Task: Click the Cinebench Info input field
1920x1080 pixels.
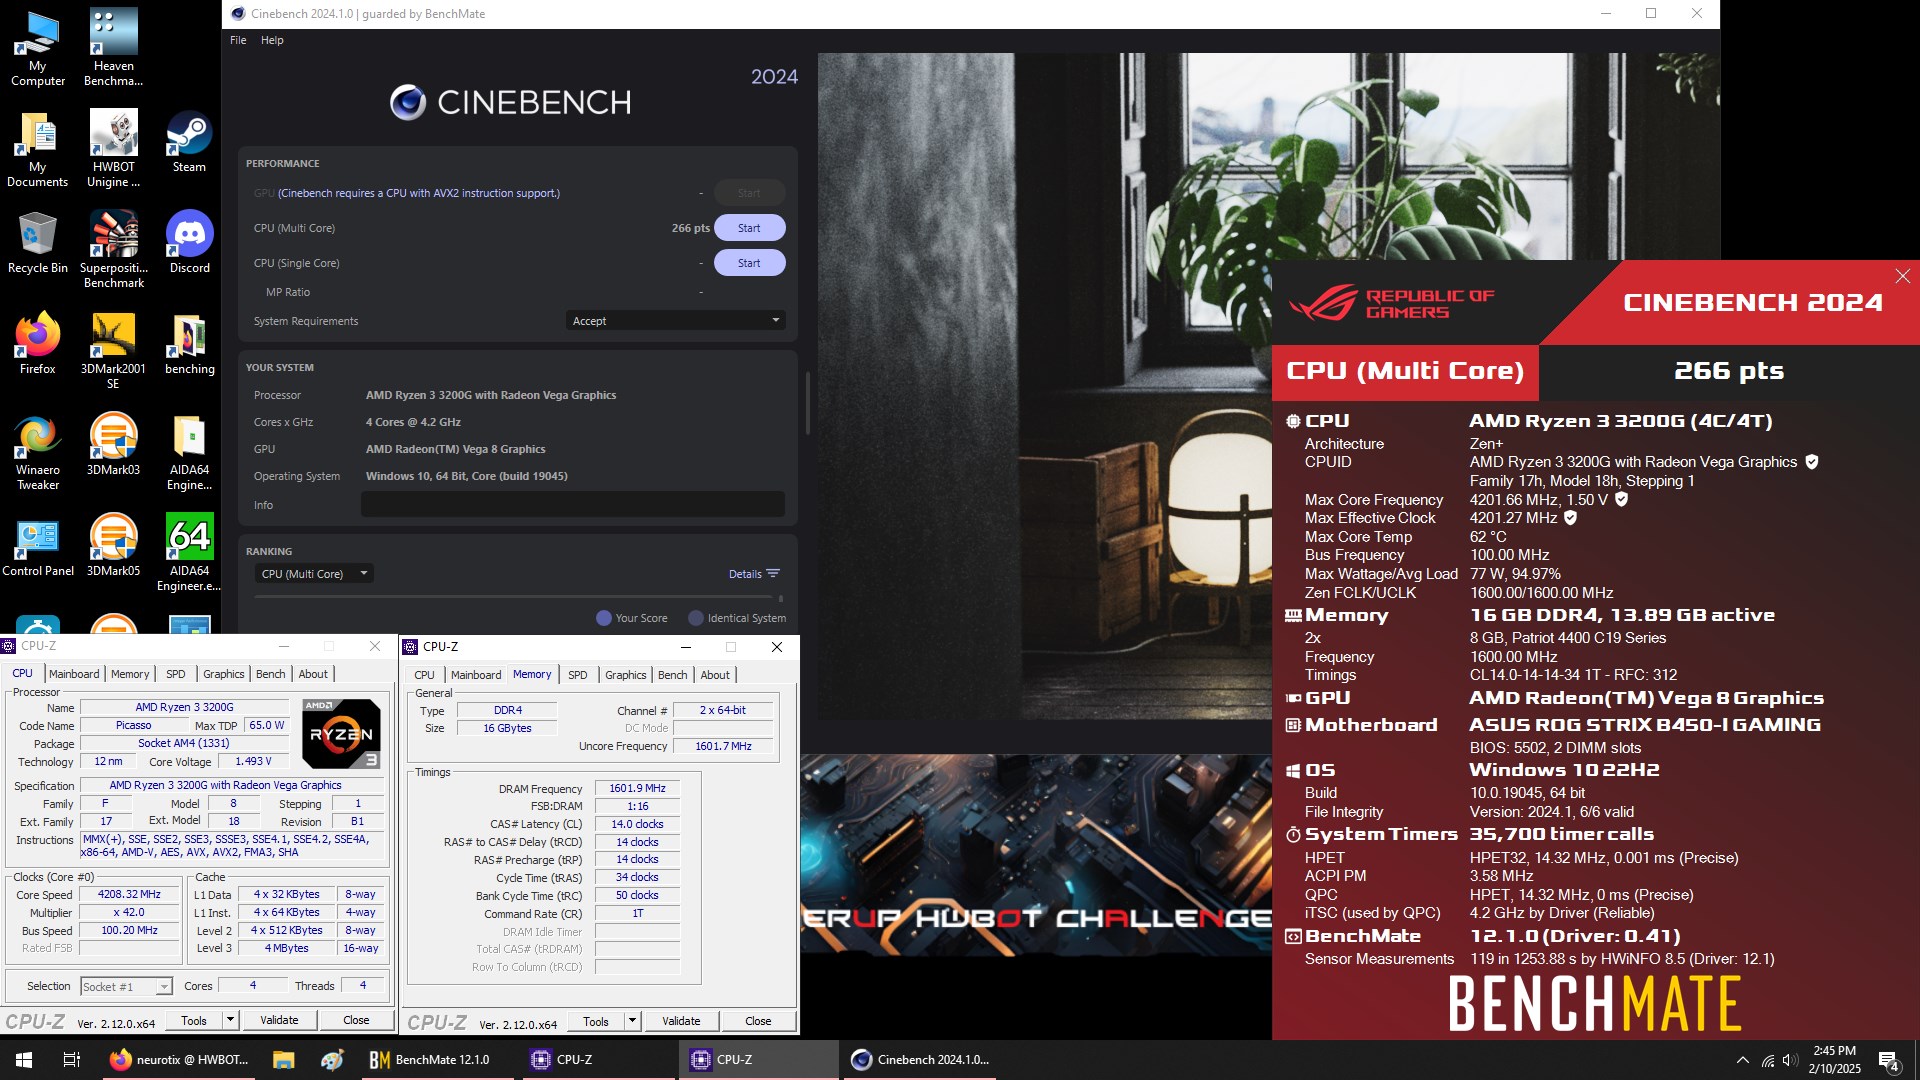Action: tap(573, 505)
